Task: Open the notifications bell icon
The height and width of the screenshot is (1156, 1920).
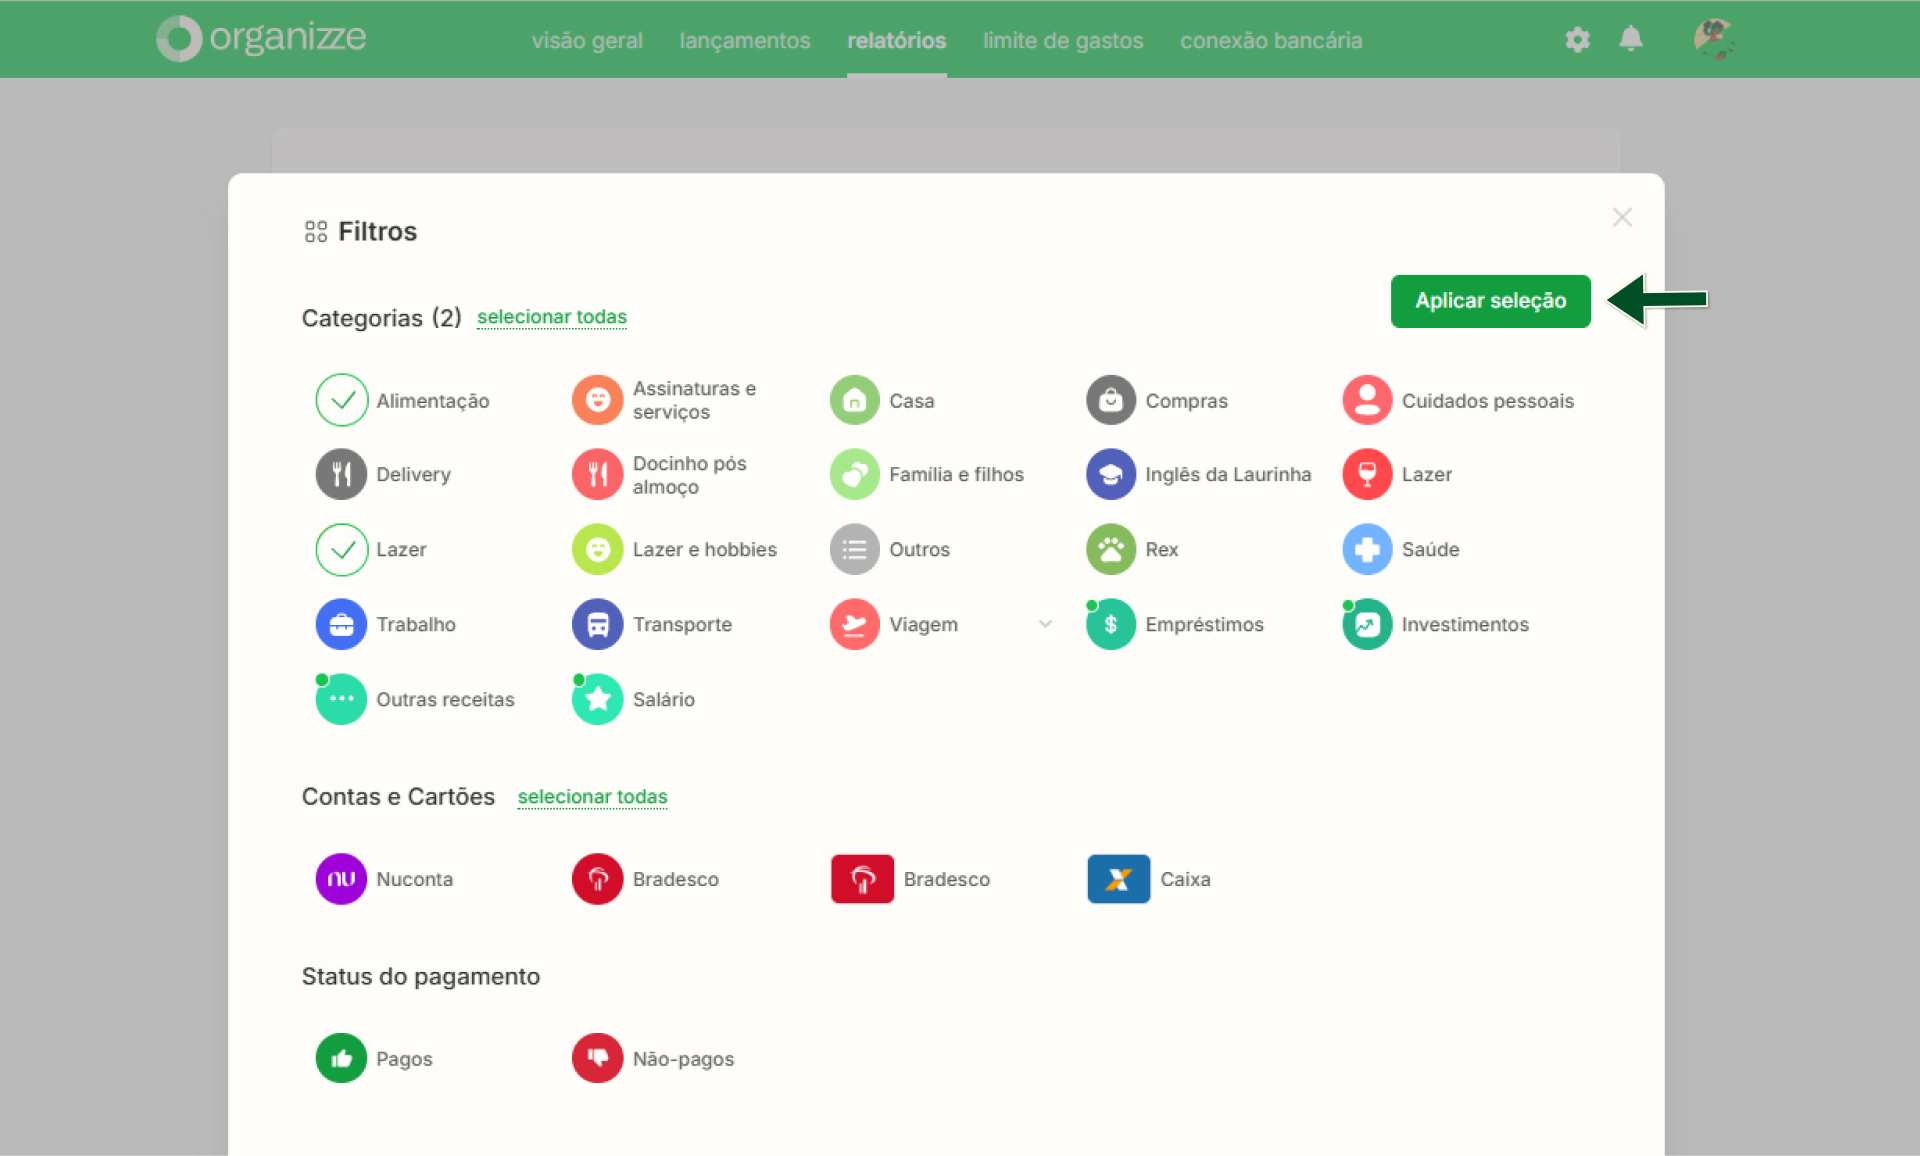Action: coord(1630,39)
